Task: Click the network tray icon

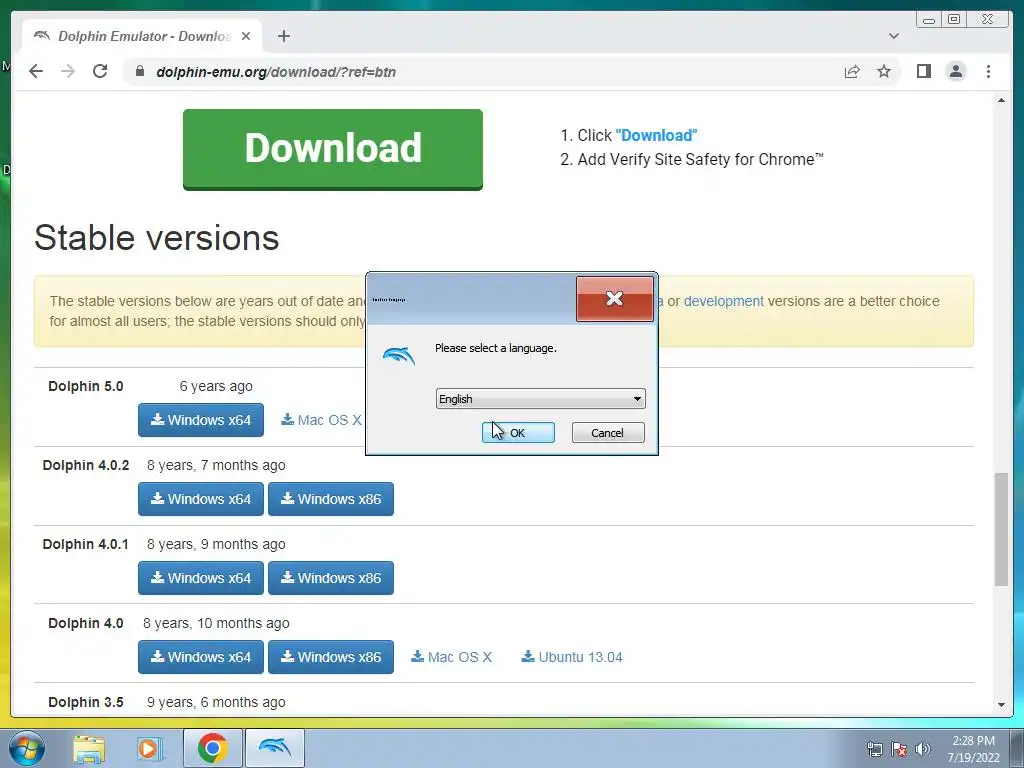Action: click(x=874, y=748)
